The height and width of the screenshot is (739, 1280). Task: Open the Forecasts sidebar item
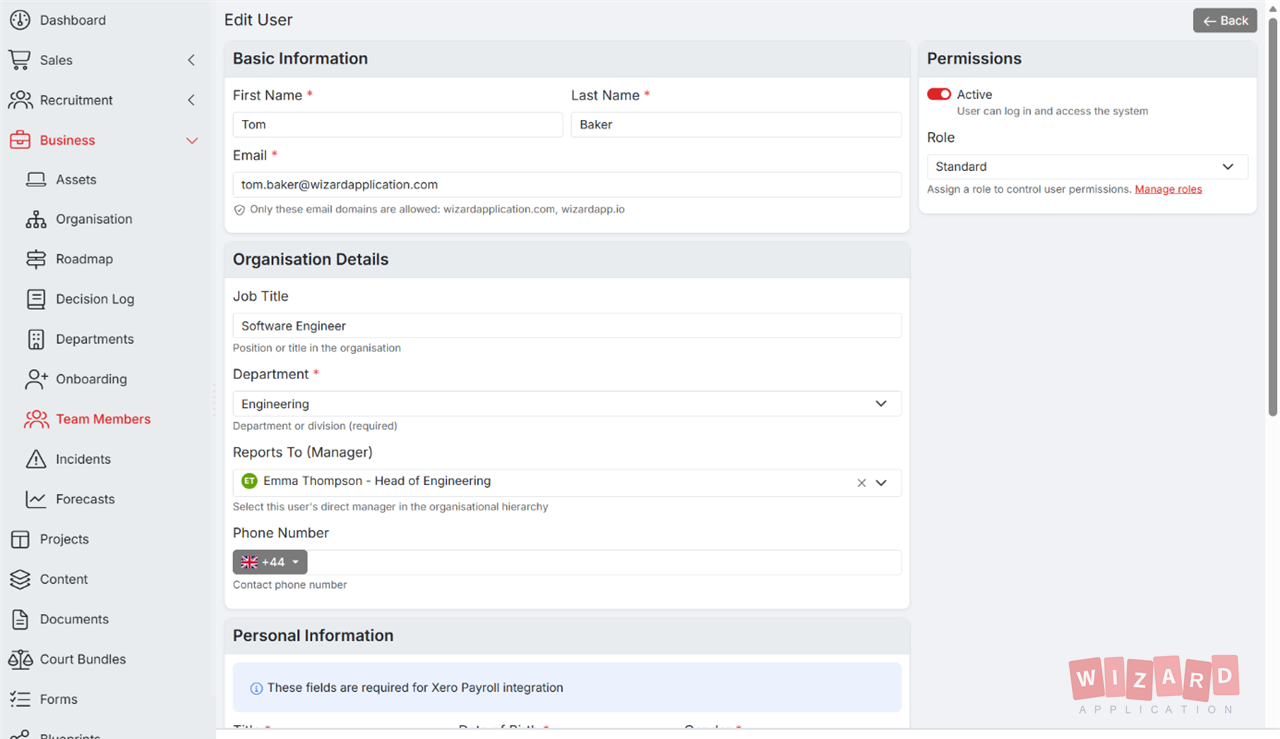(x=85, y=499)
